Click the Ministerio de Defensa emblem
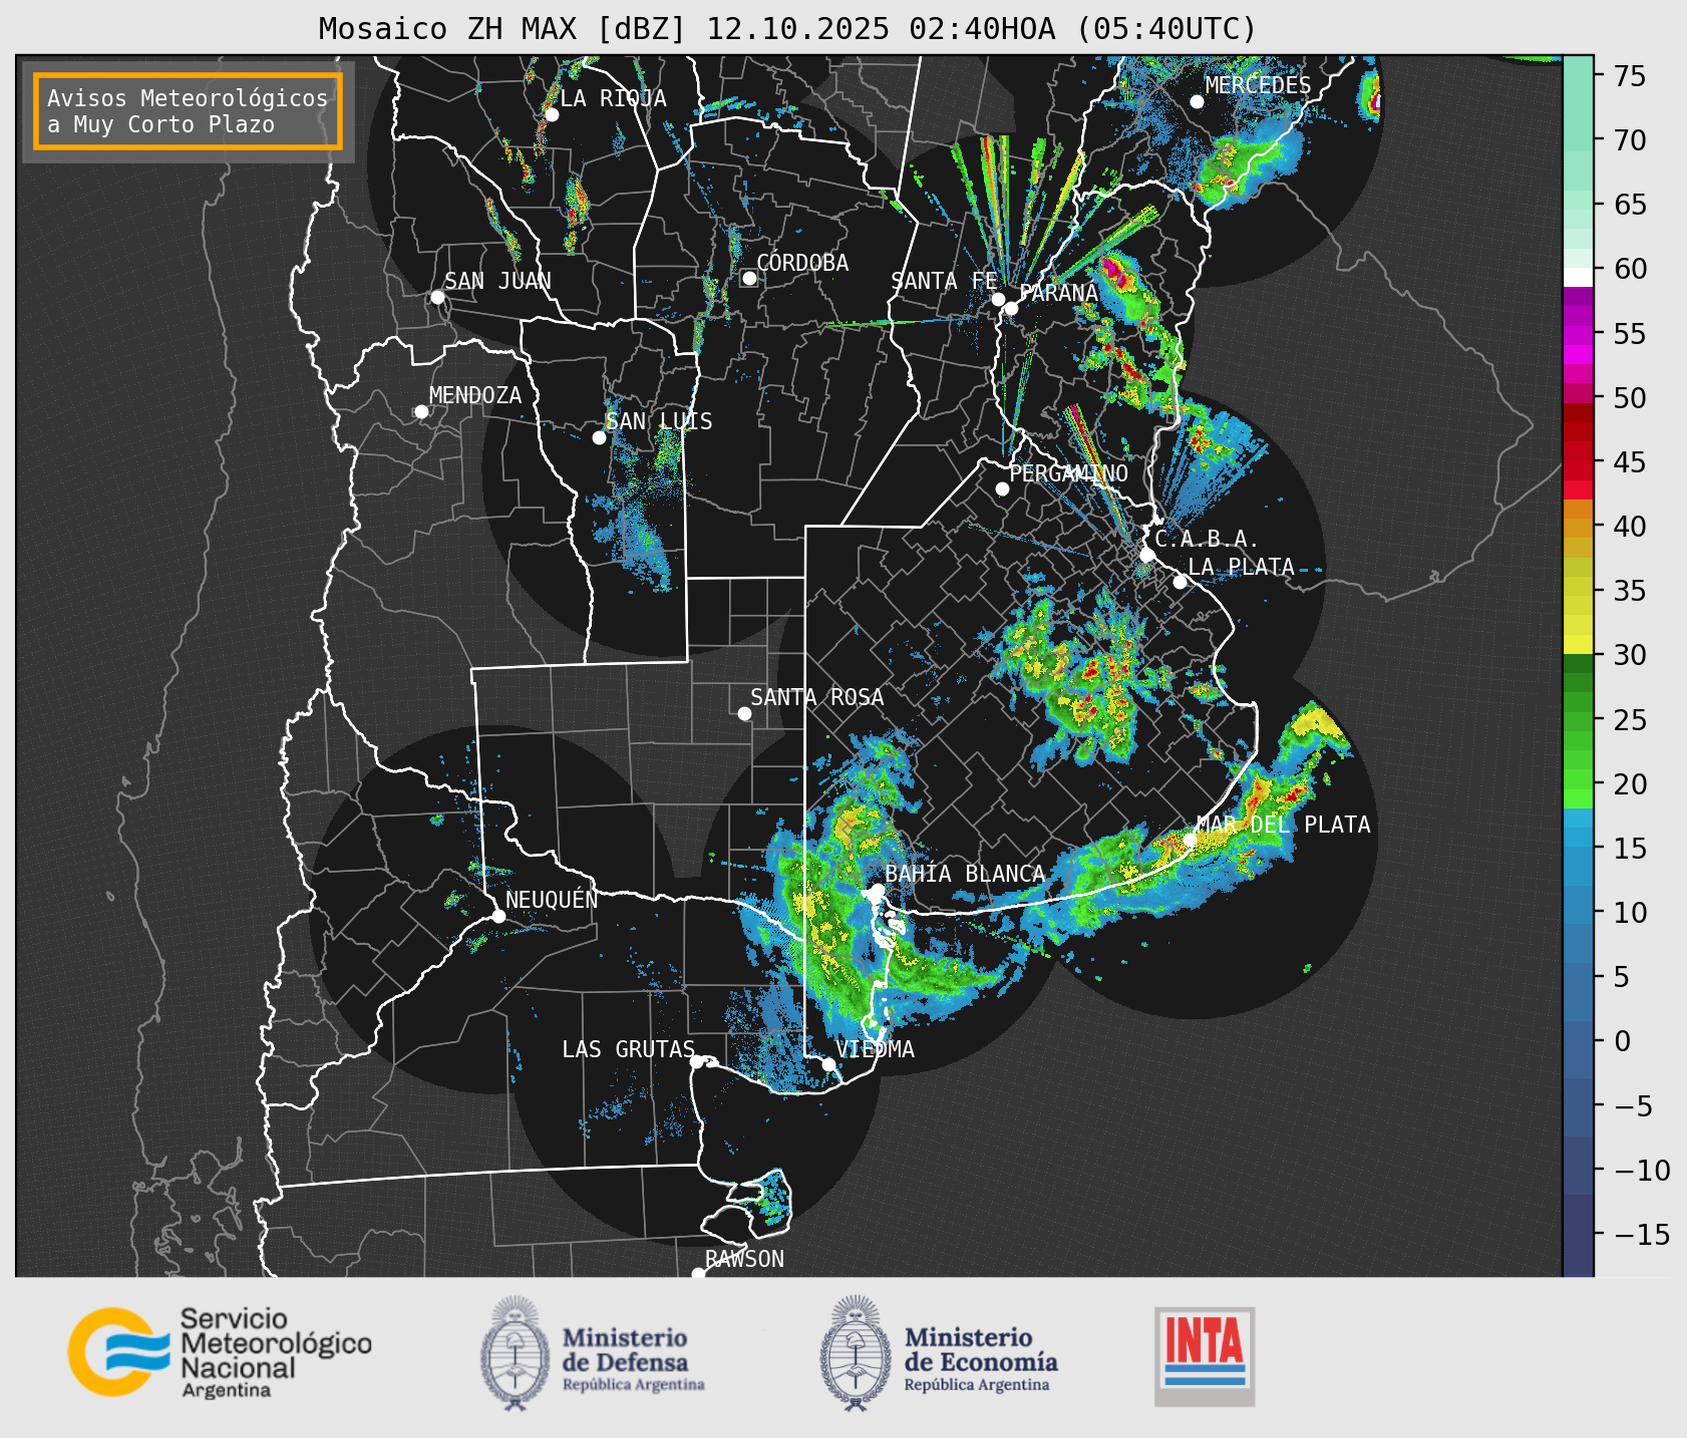 point(515,1353)
